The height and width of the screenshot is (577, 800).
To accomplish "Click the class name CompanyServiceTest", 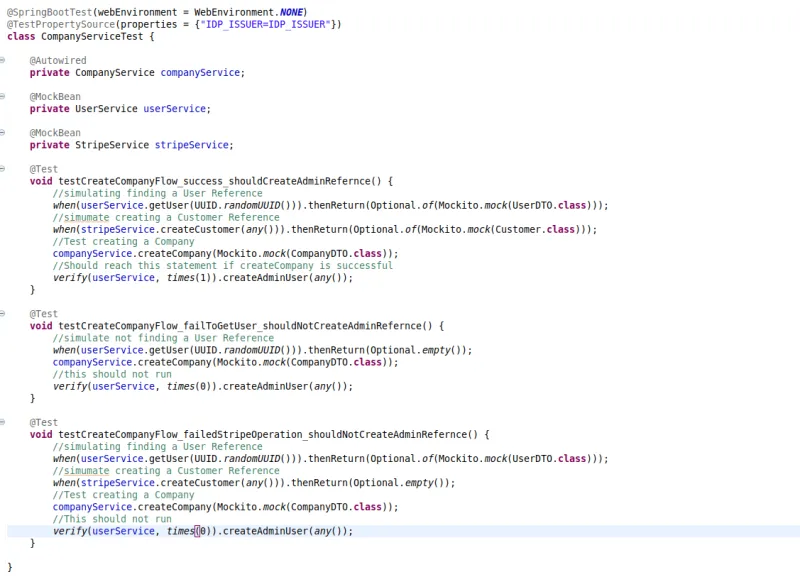I will [x=96, y=36].
